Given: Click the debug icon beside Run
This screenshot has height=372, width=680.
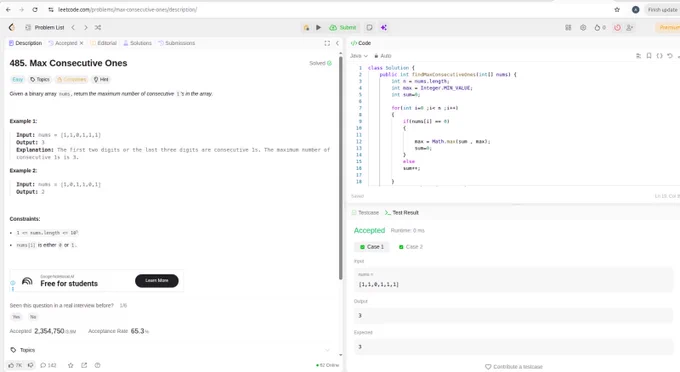Looking at the screenshot, I should coord(306,27).
